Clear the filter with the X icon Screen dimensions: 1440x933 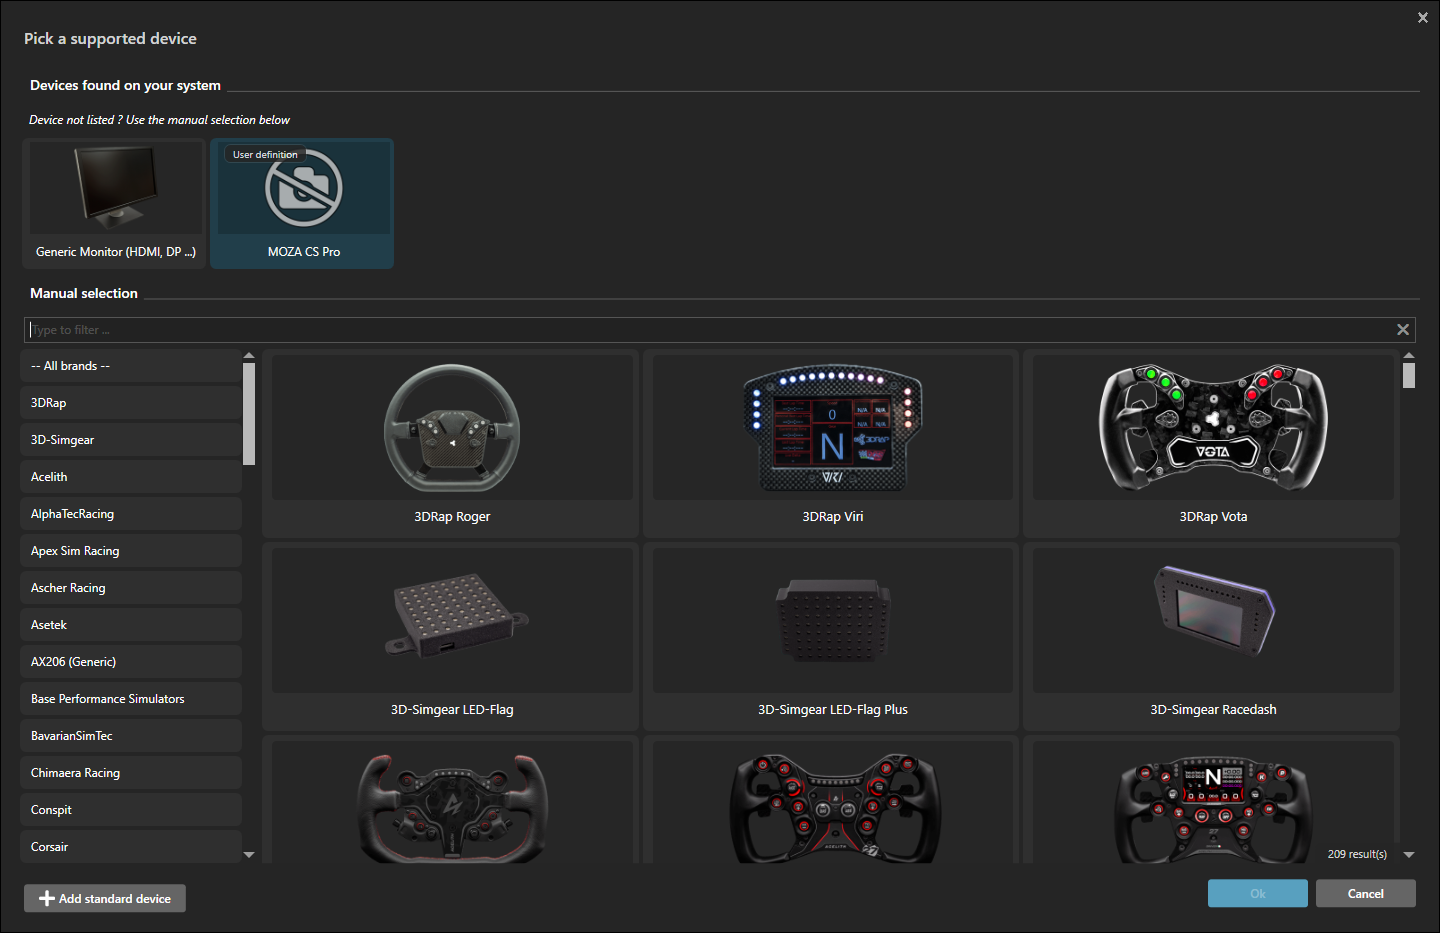tap(1403, 330)
